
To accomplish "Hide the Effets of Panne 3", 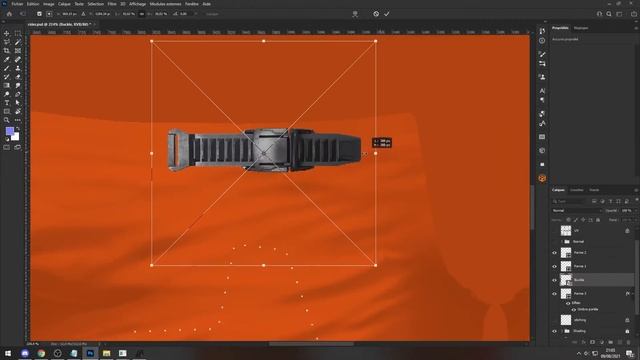I will (568, 303).
